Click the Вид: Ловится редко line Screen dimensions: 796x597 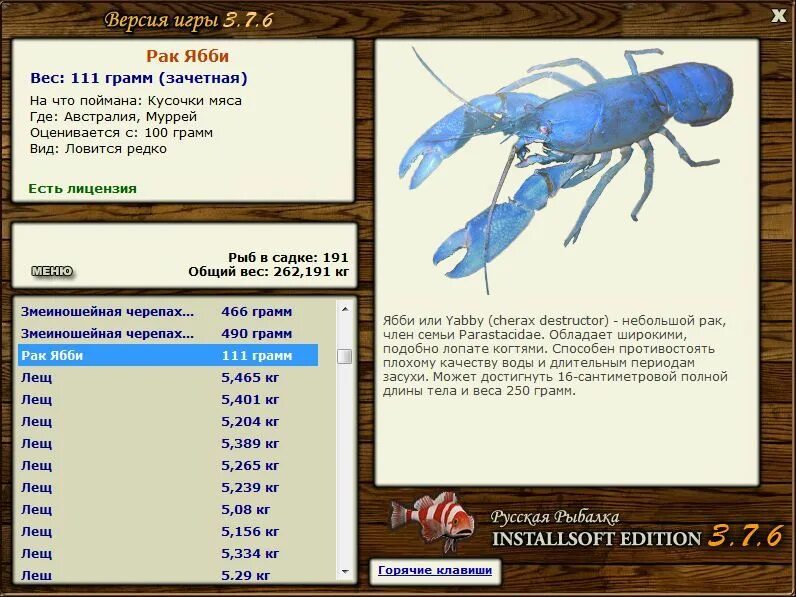click(98, 149)
